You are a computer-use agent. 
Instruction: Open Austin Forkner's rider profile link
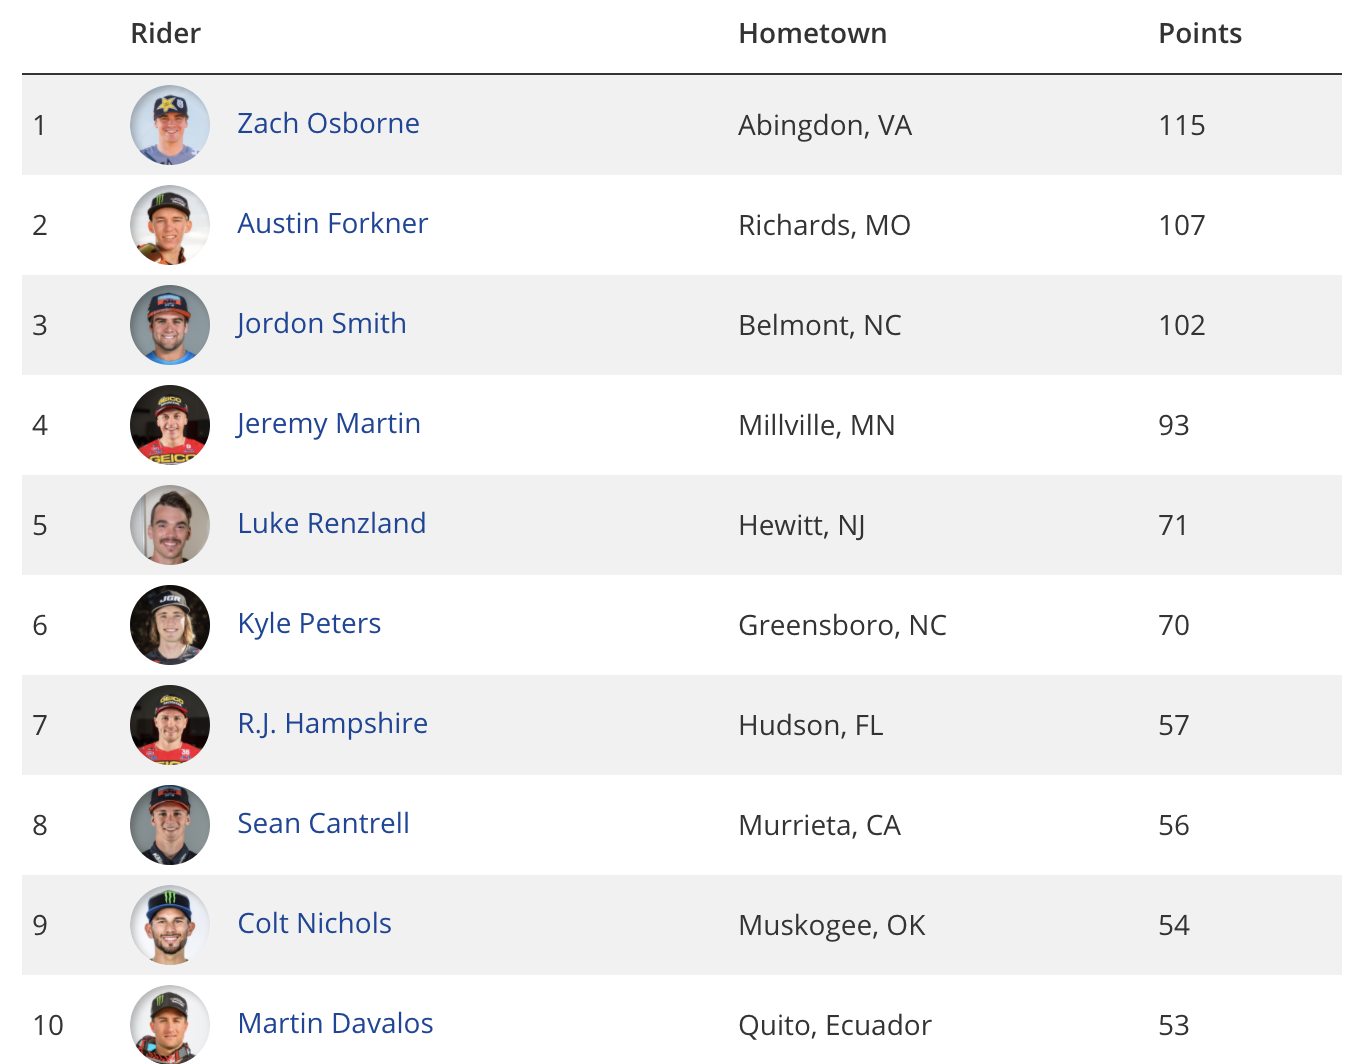pyautogui.click(x=332, y=223)
